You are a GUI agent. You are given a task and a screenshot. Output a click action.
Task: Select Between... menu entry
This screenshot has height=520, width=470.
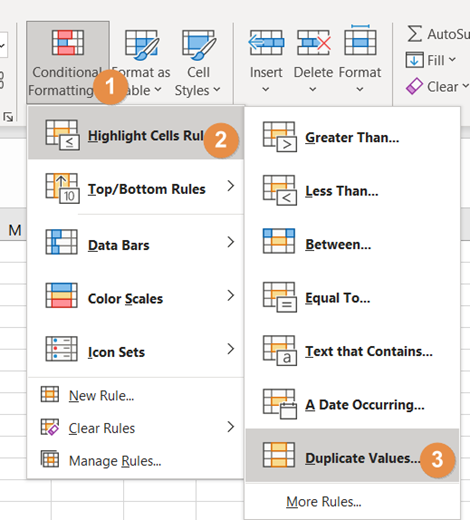[x=353, y=244]
